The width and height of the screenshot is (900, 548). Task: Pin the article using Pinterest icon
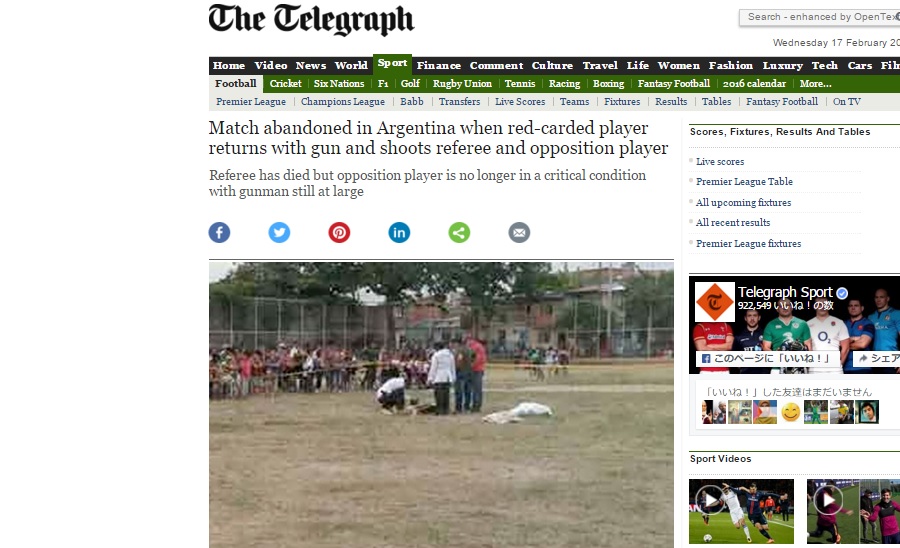click(x=339, y=232)
